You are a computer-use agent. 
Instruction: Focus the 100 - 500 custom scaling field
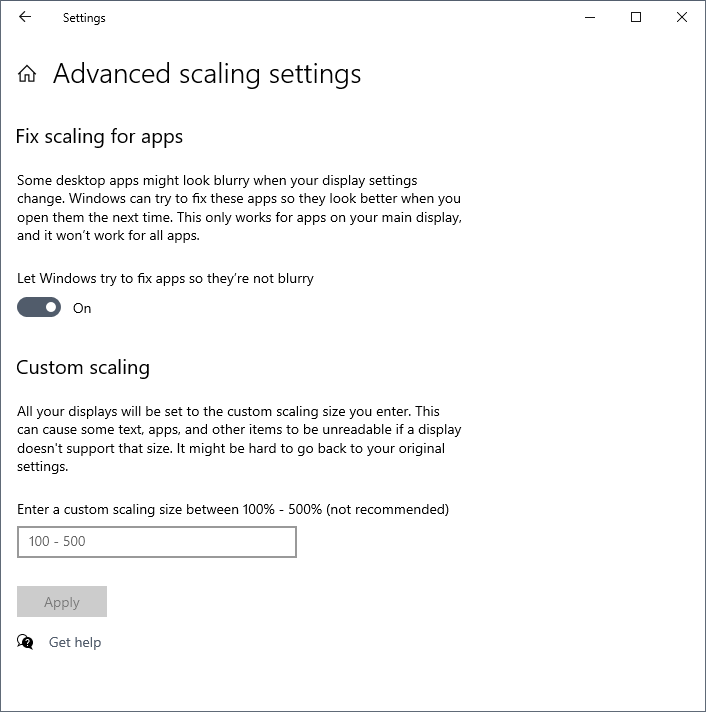tap(157, 542)
